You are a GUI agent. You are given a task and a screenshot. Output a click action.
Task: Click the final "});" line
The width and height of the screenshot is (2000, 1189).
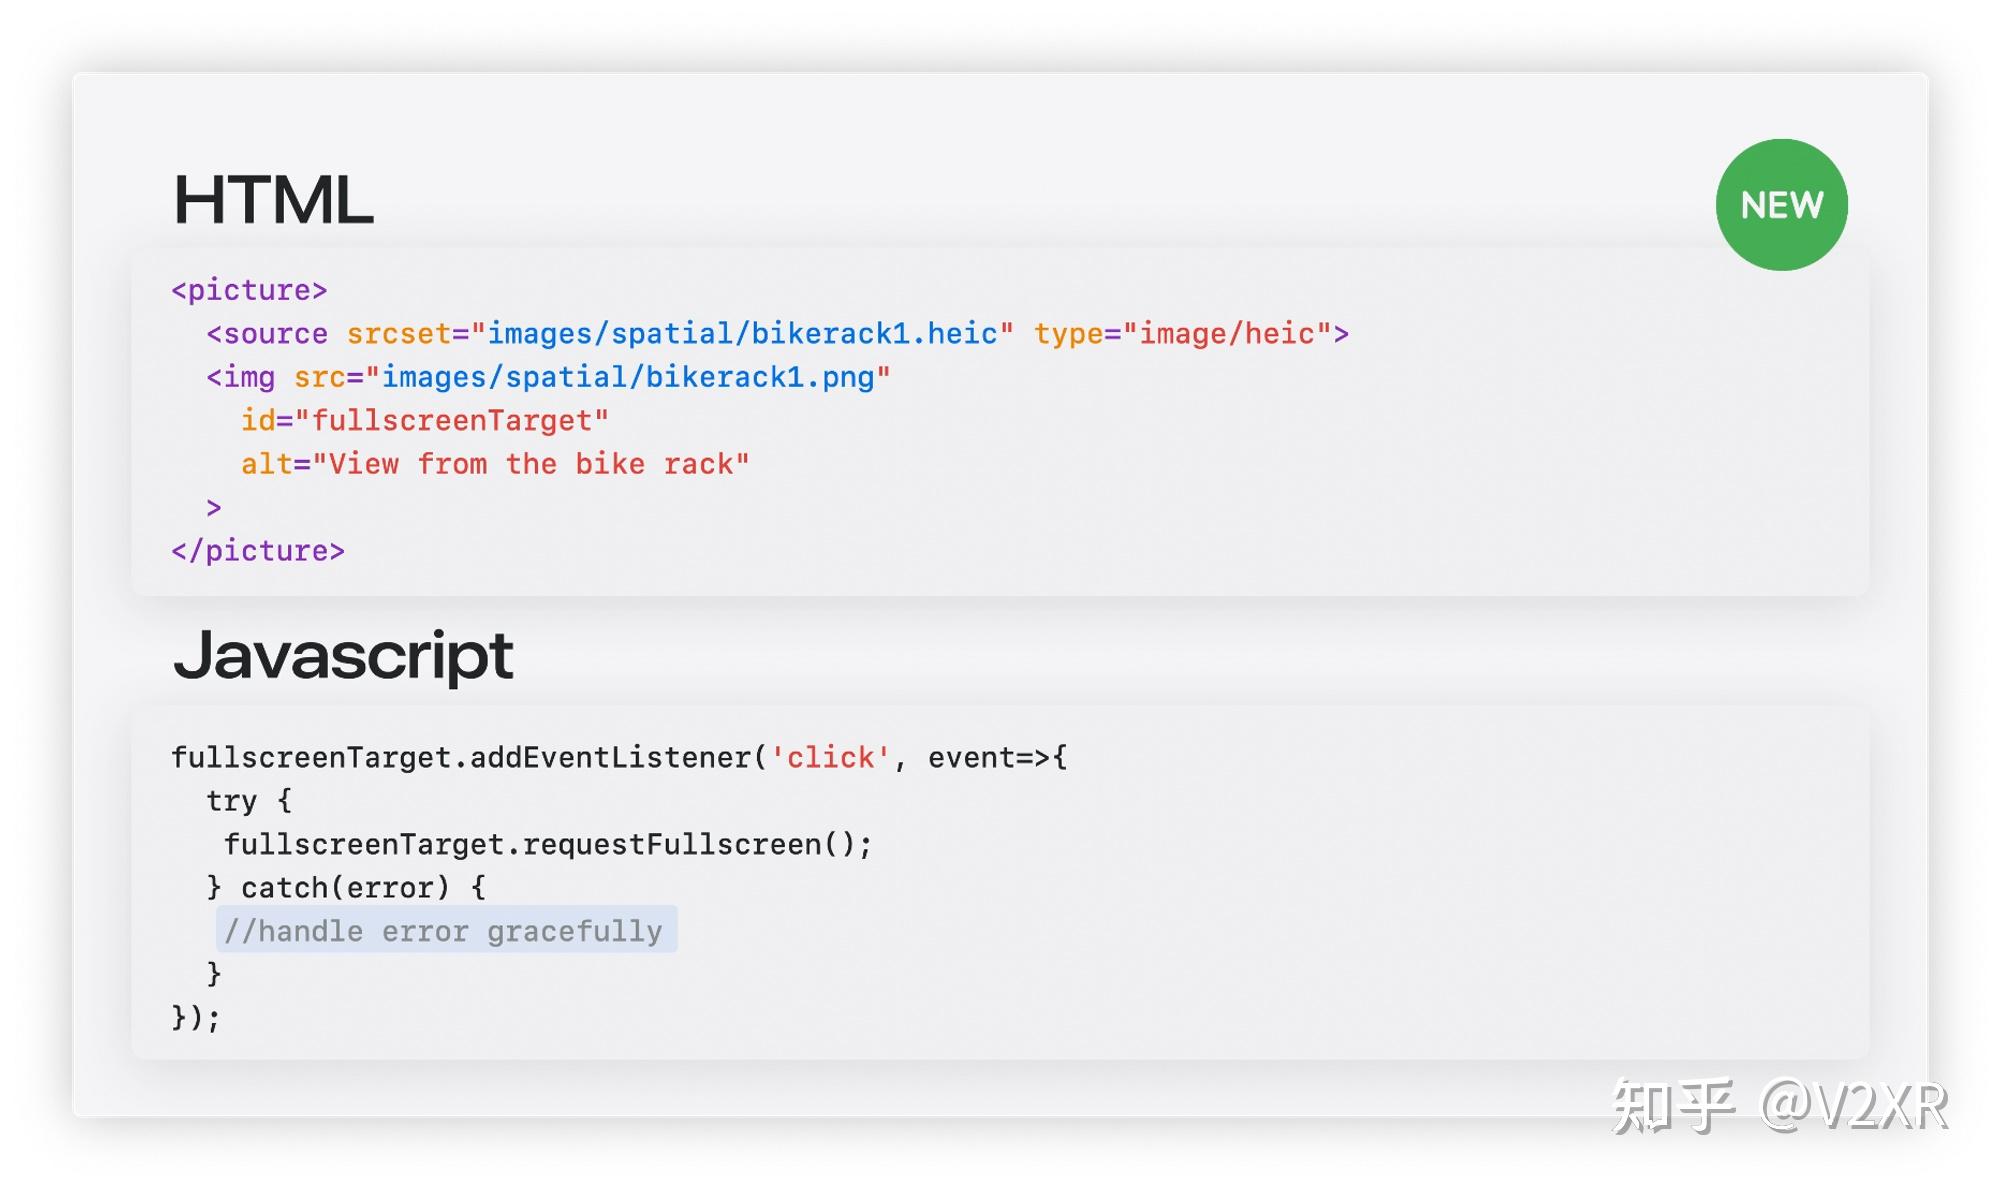click(x=196, y=1018)
